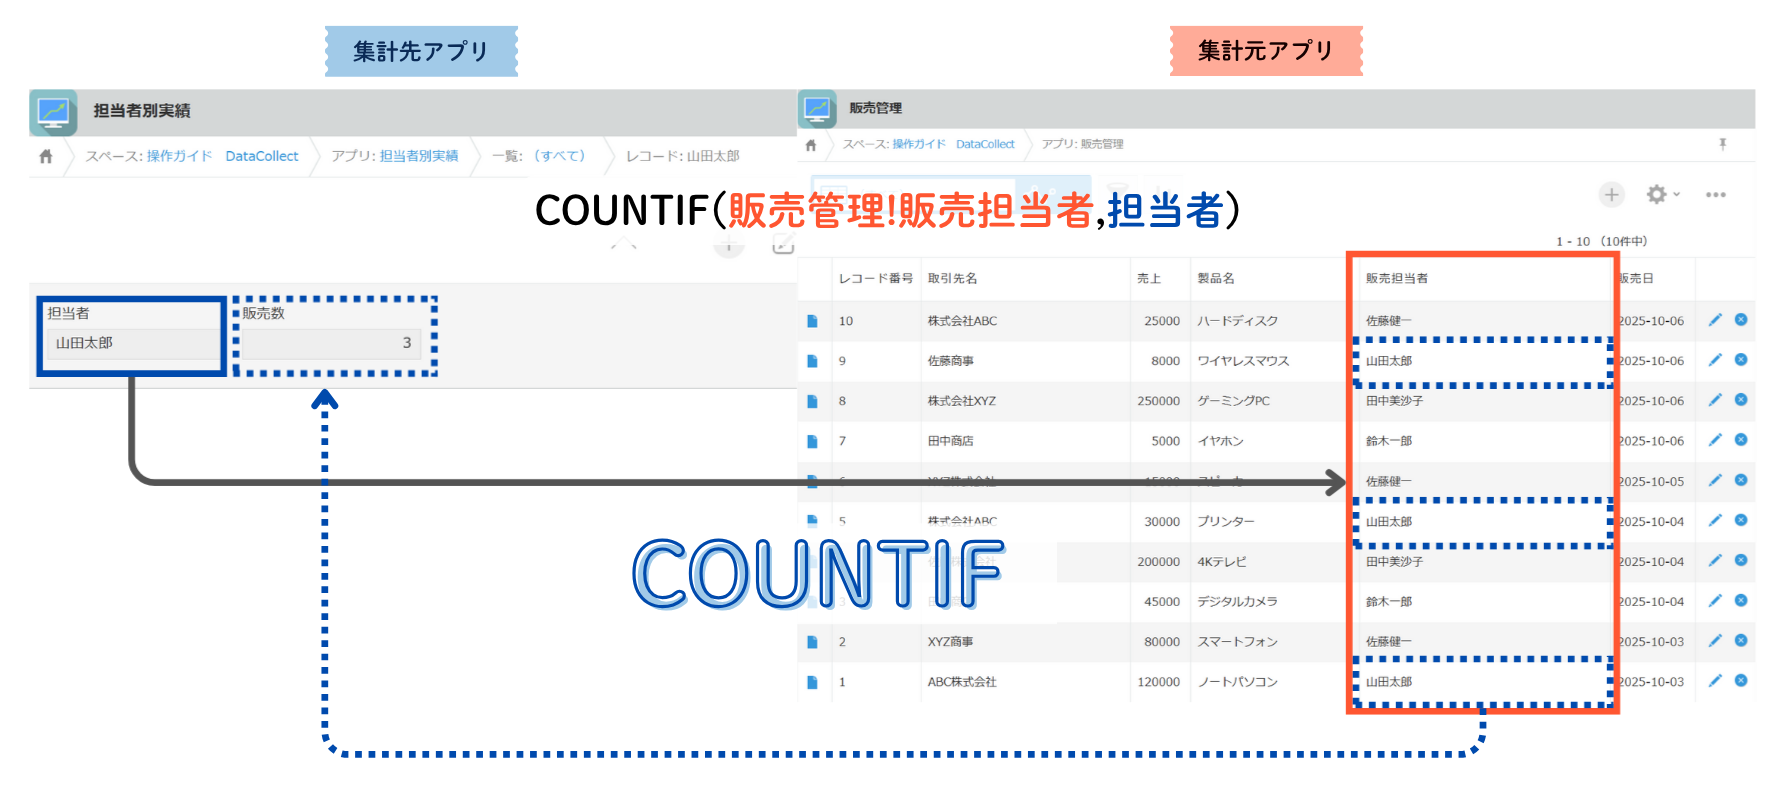Click the home icon in the 販売管理 breadcrumb

pos(811,145)
